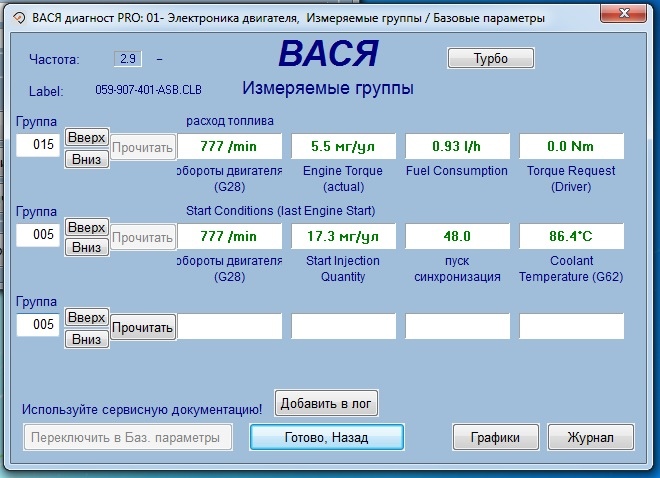Click the 777 /min value in group 015
660x478 pixels.
point(229,146)
